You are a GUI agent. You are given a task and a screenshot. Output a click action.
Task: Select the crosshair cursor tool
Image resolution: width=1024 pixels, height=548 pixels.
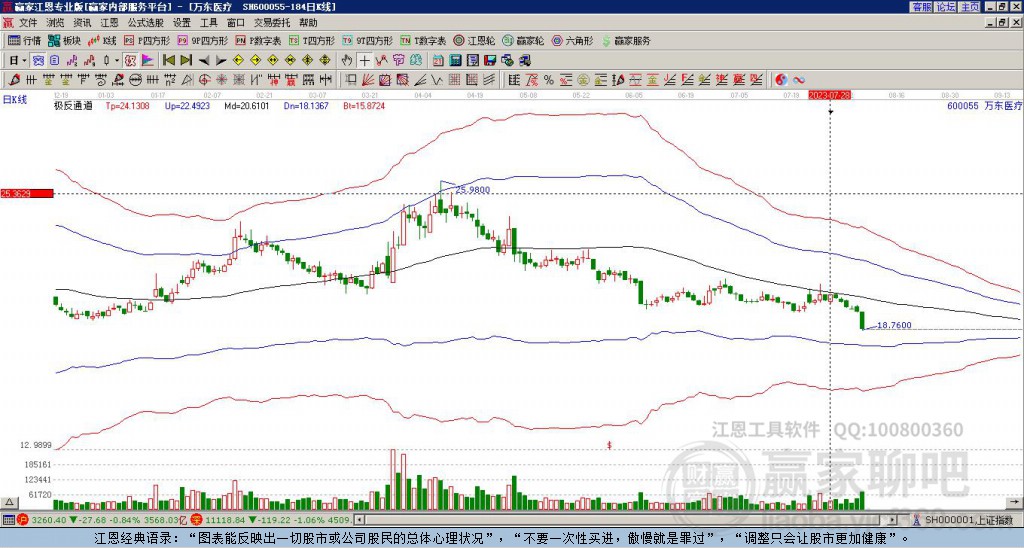364,60
